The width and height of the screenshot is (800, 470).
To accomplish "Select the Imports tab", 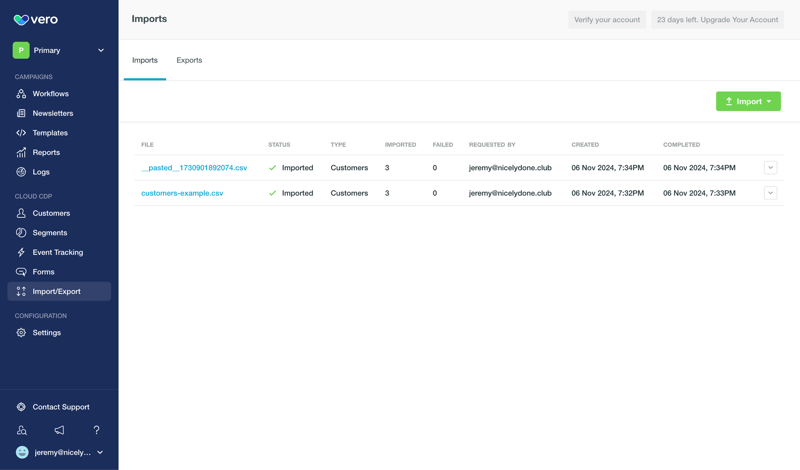I will tap(145, 60).
